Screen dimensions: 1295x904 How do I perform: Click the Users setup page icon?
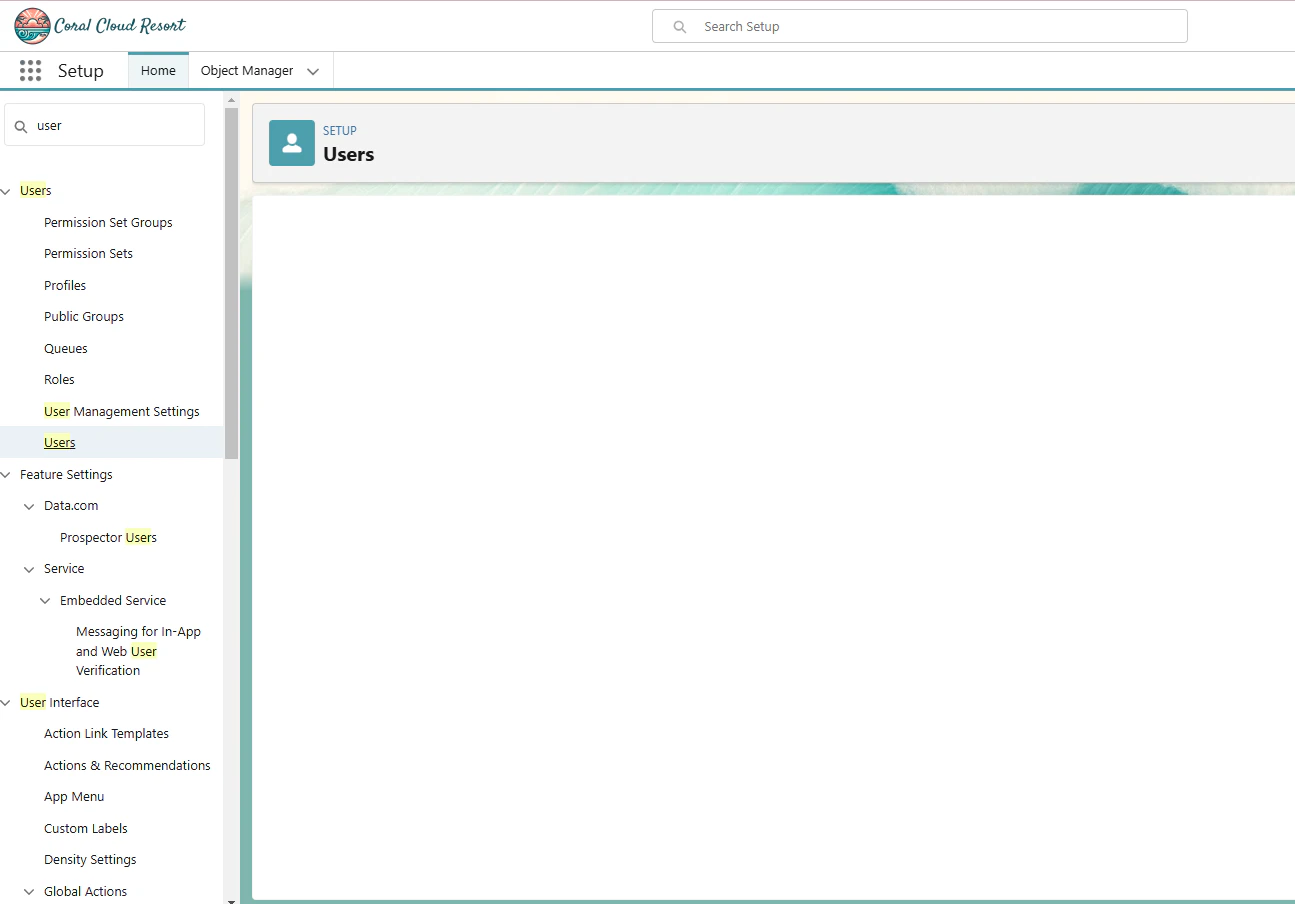point(292,143)
